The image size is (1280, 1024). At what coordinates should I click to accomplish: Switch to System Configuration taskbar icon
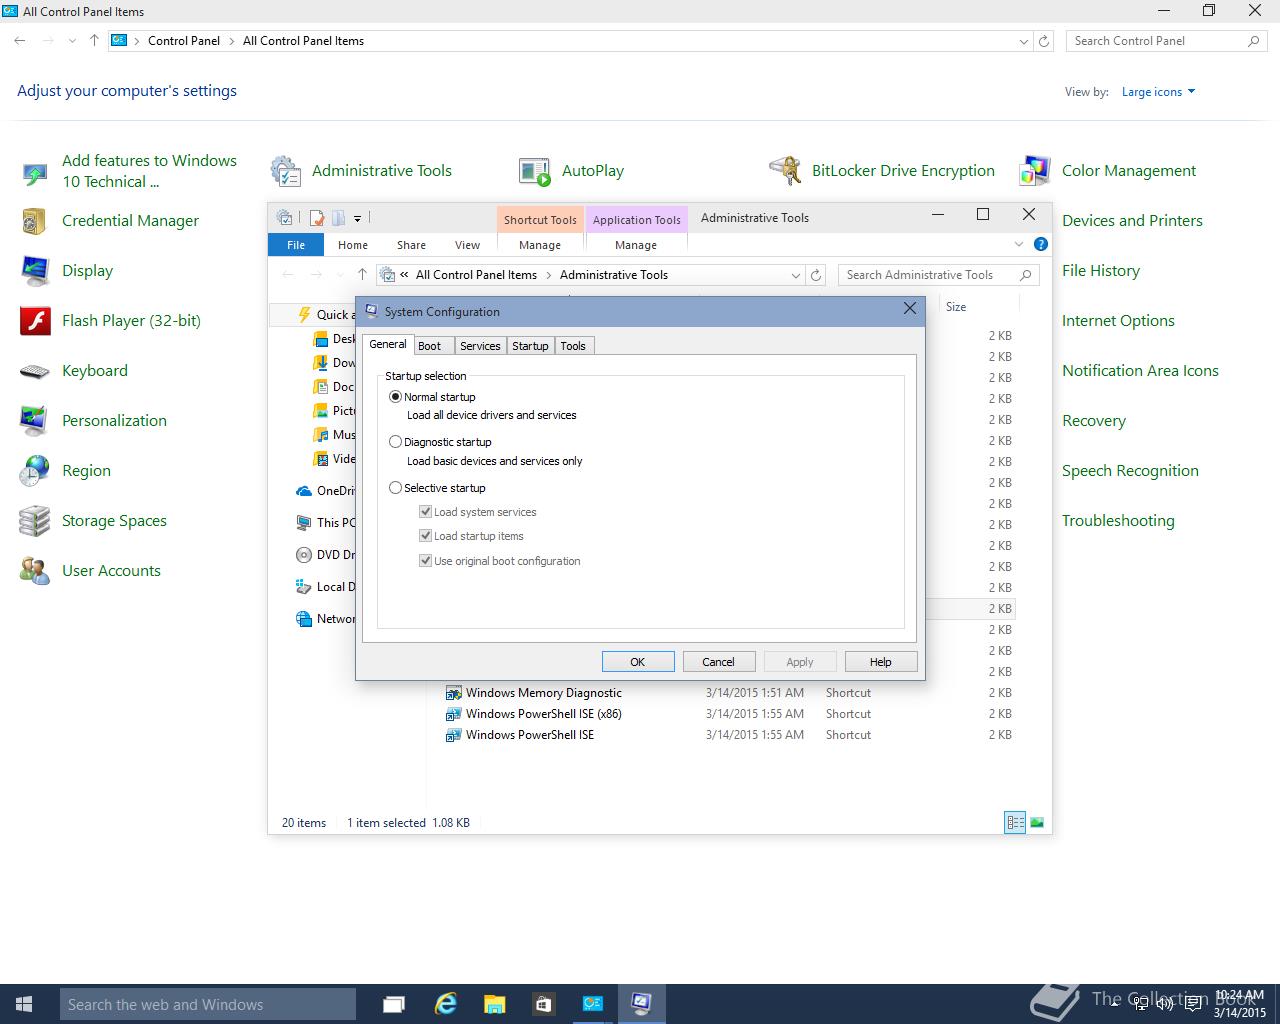coord(641,1004)
